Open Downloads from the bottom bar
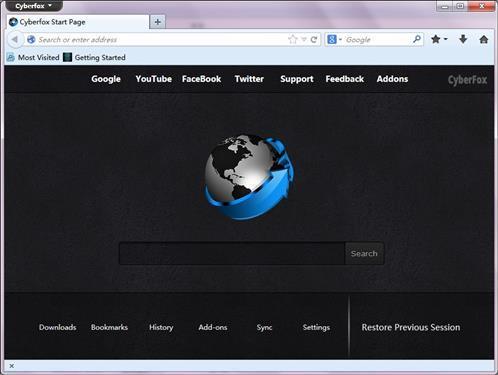Image resolution: width=498 pixels, height=375 pixels. (x=58, y=327)
